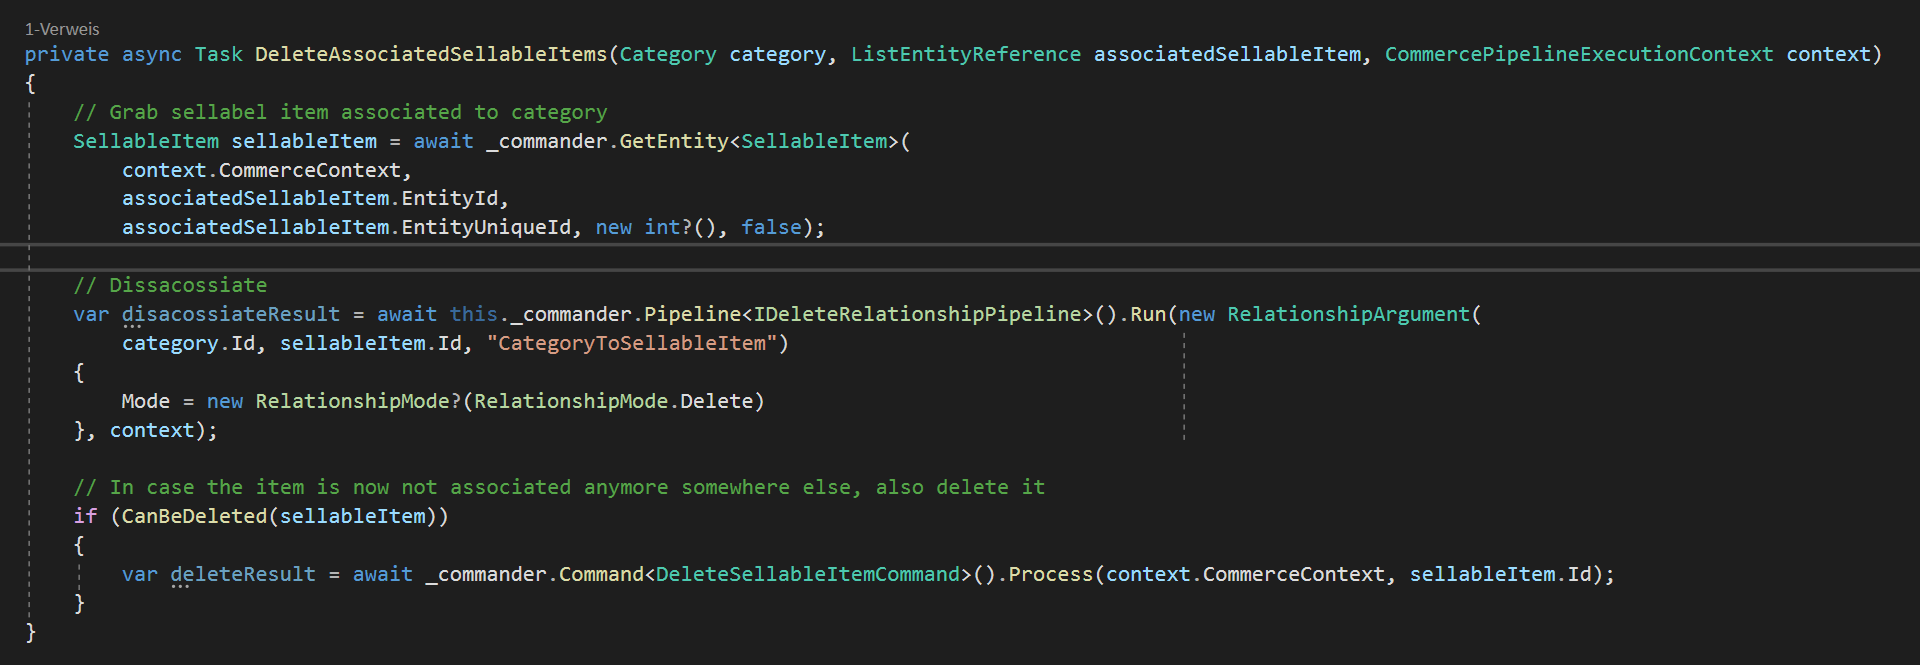Click the CanBeDeleted method call
Viewport: 1920px width, 665px height.
[195, 516]
